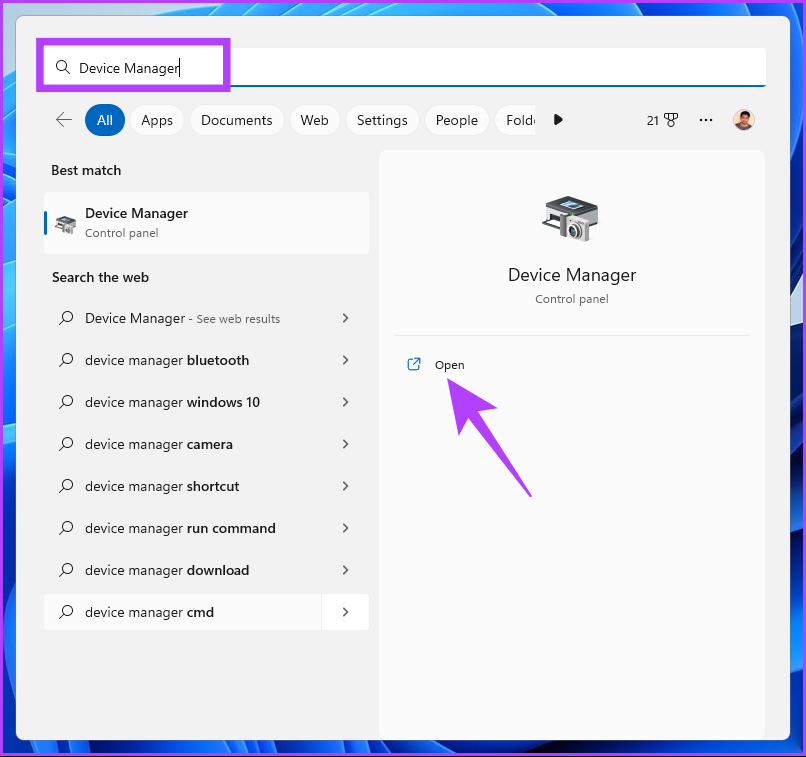Click the ellipsis options menu in search

[x=705, y=119]
